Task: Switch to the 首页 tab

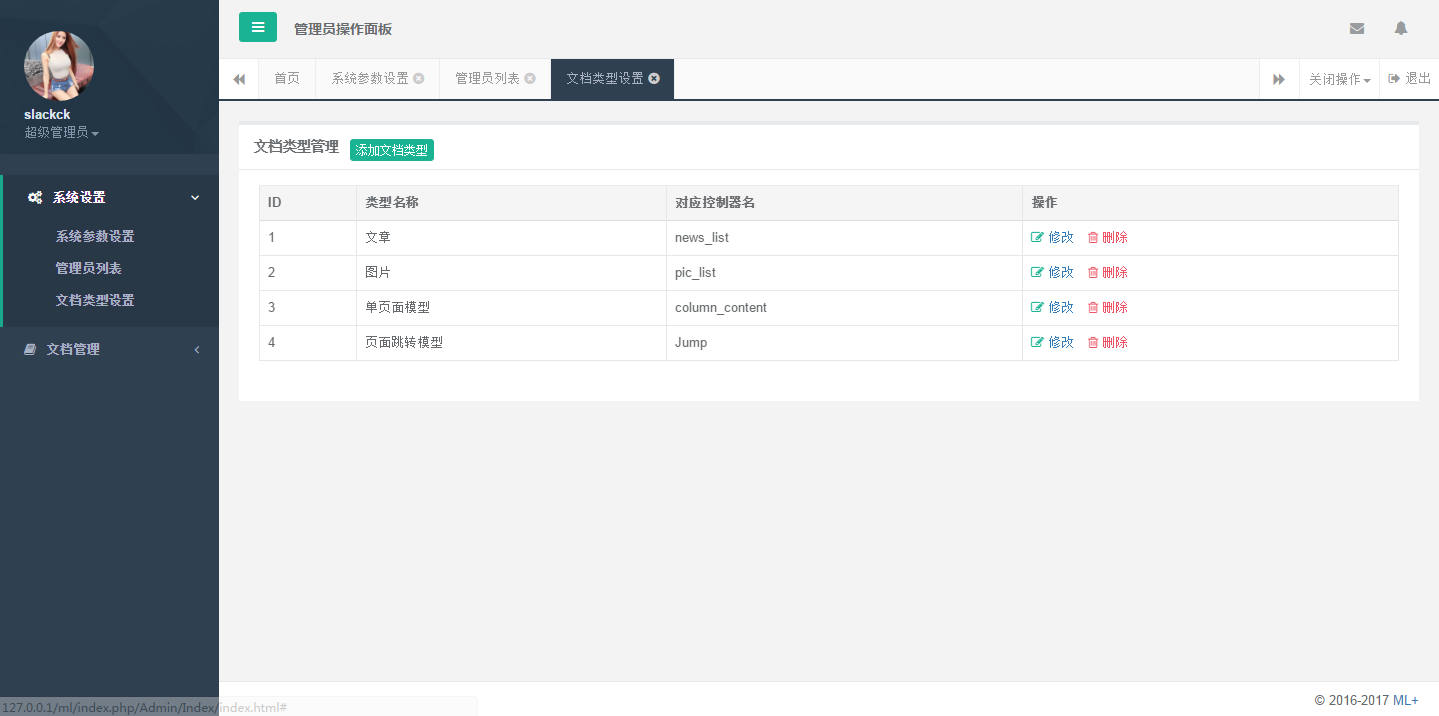Action: point(287,79)
